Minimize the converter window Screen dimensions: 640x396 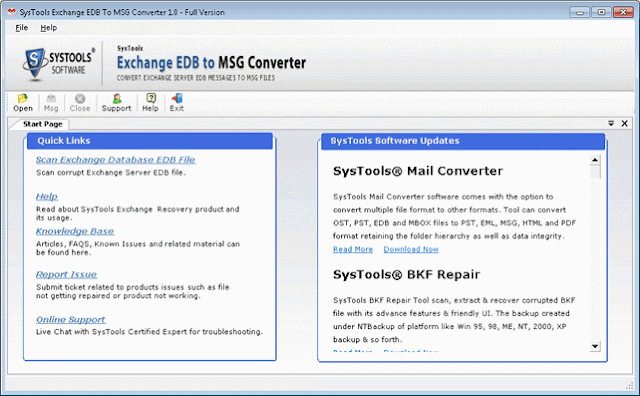pyautogui.click(x=580, y=12)
